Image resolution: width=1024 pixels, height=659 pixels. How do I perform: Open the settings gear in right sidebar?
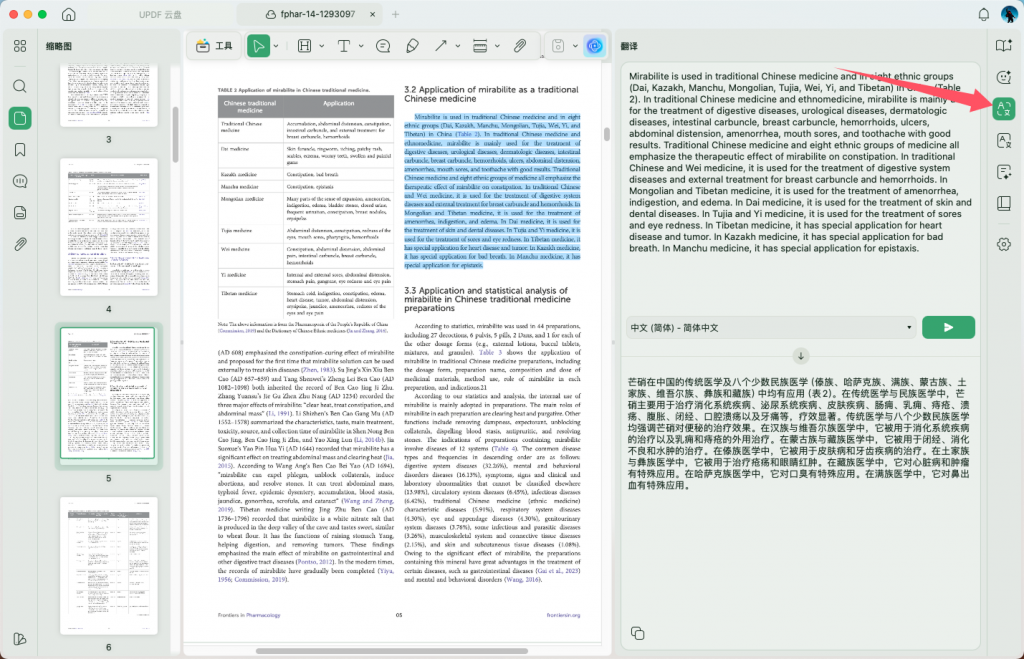tap(1004, 244)
